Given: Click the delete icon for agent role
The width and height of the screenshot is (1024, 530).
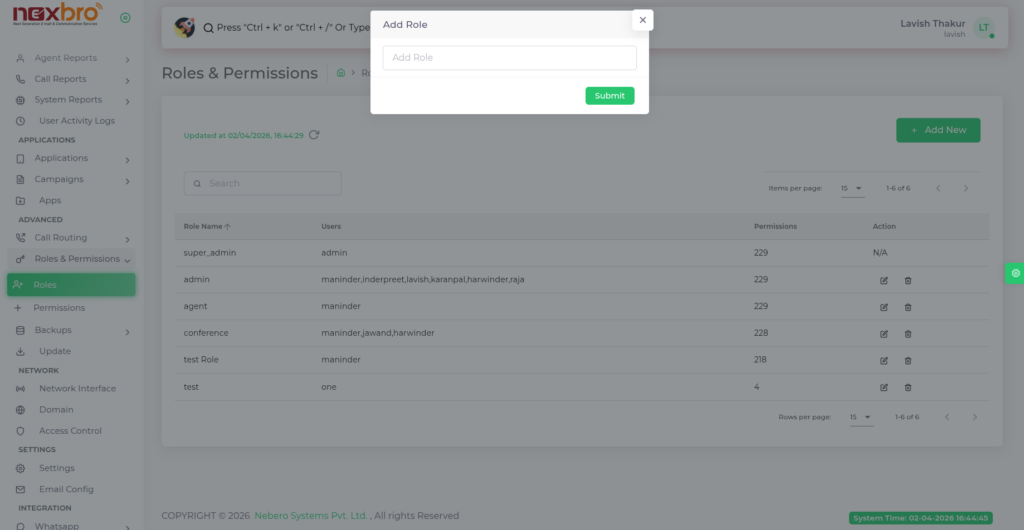Looking at the screenshot, I should [x=908, y=307].
